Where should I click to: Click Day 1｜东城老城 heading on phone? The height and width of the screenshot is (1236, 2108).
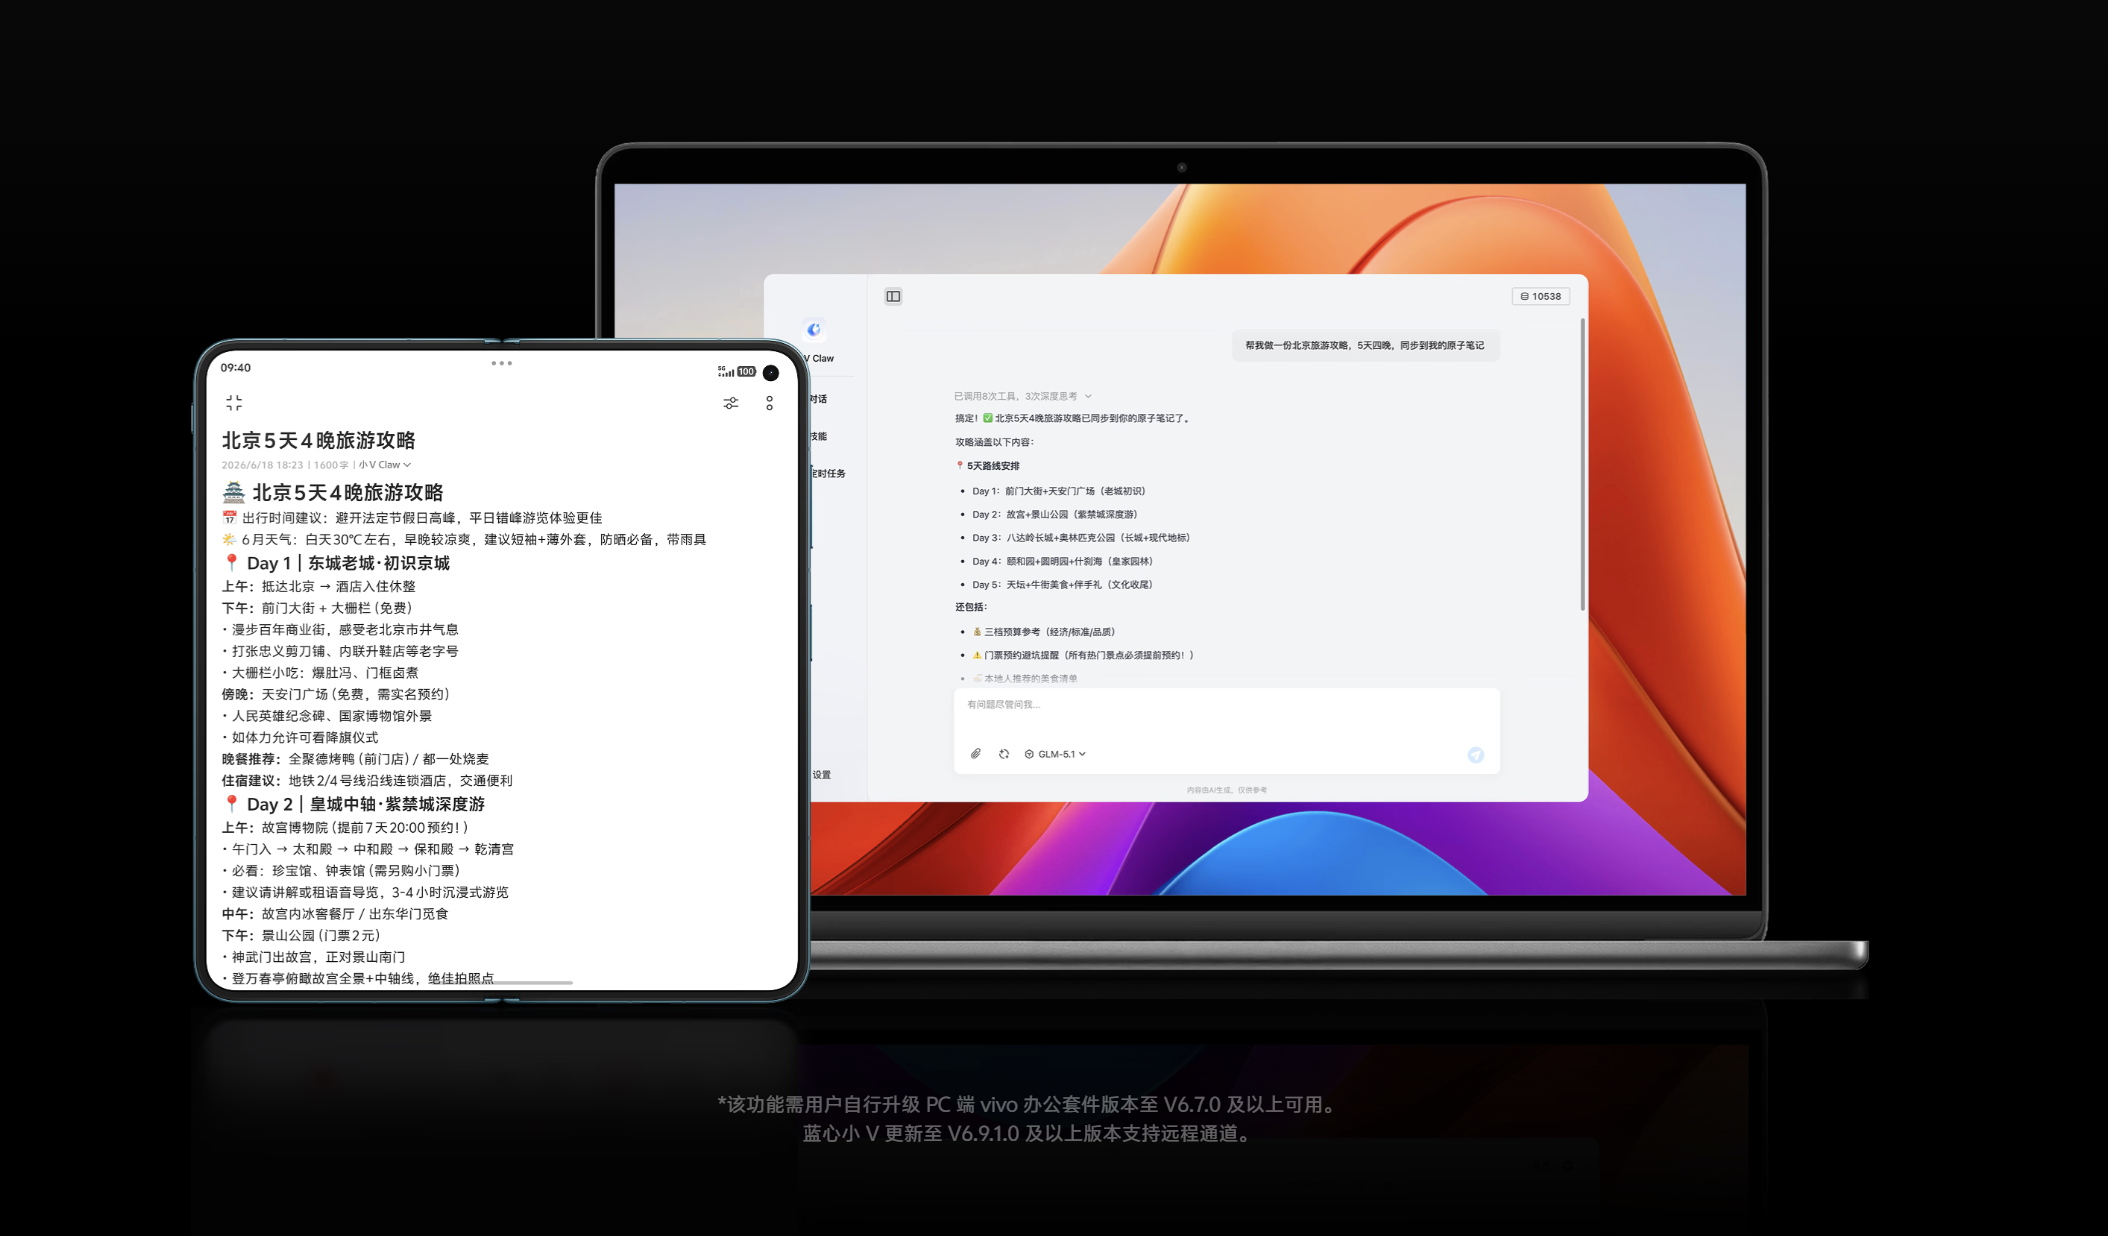[x=336, y=563]
